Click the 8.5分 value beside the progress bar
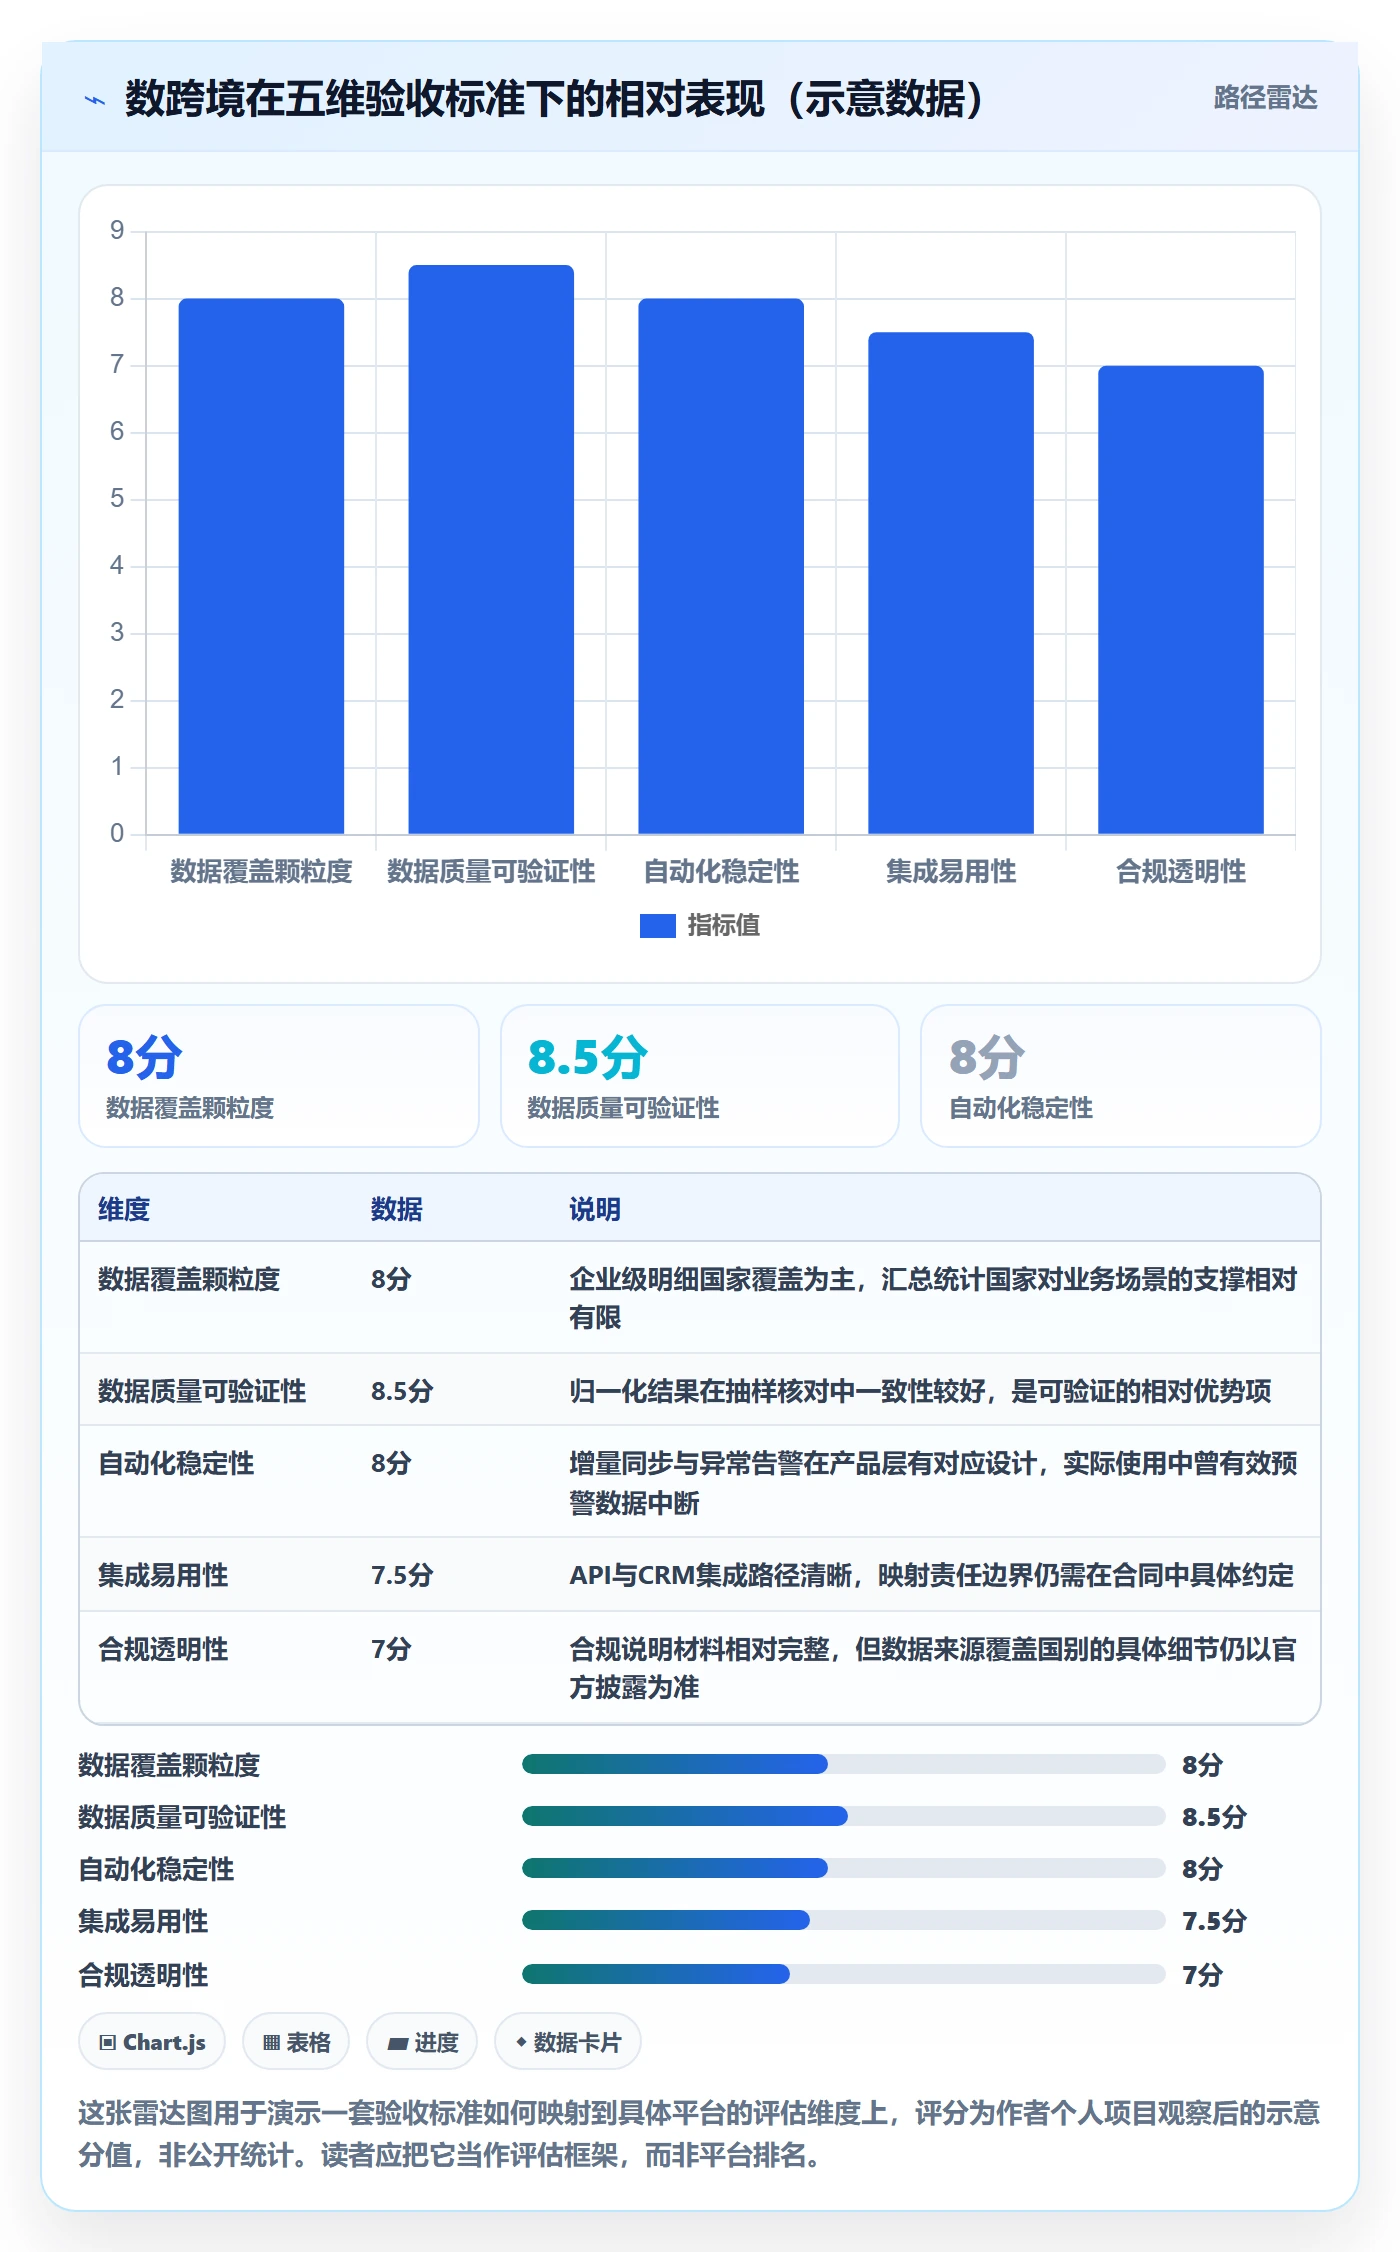1400x2252 pixels. (1214, 1817)
